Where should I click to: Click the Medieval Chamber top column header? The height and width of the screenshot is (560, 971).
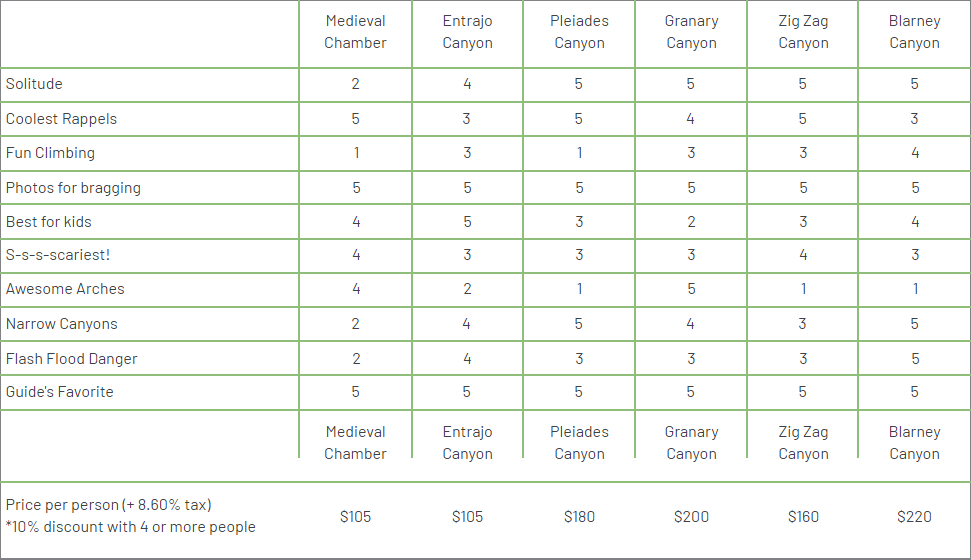355,32
